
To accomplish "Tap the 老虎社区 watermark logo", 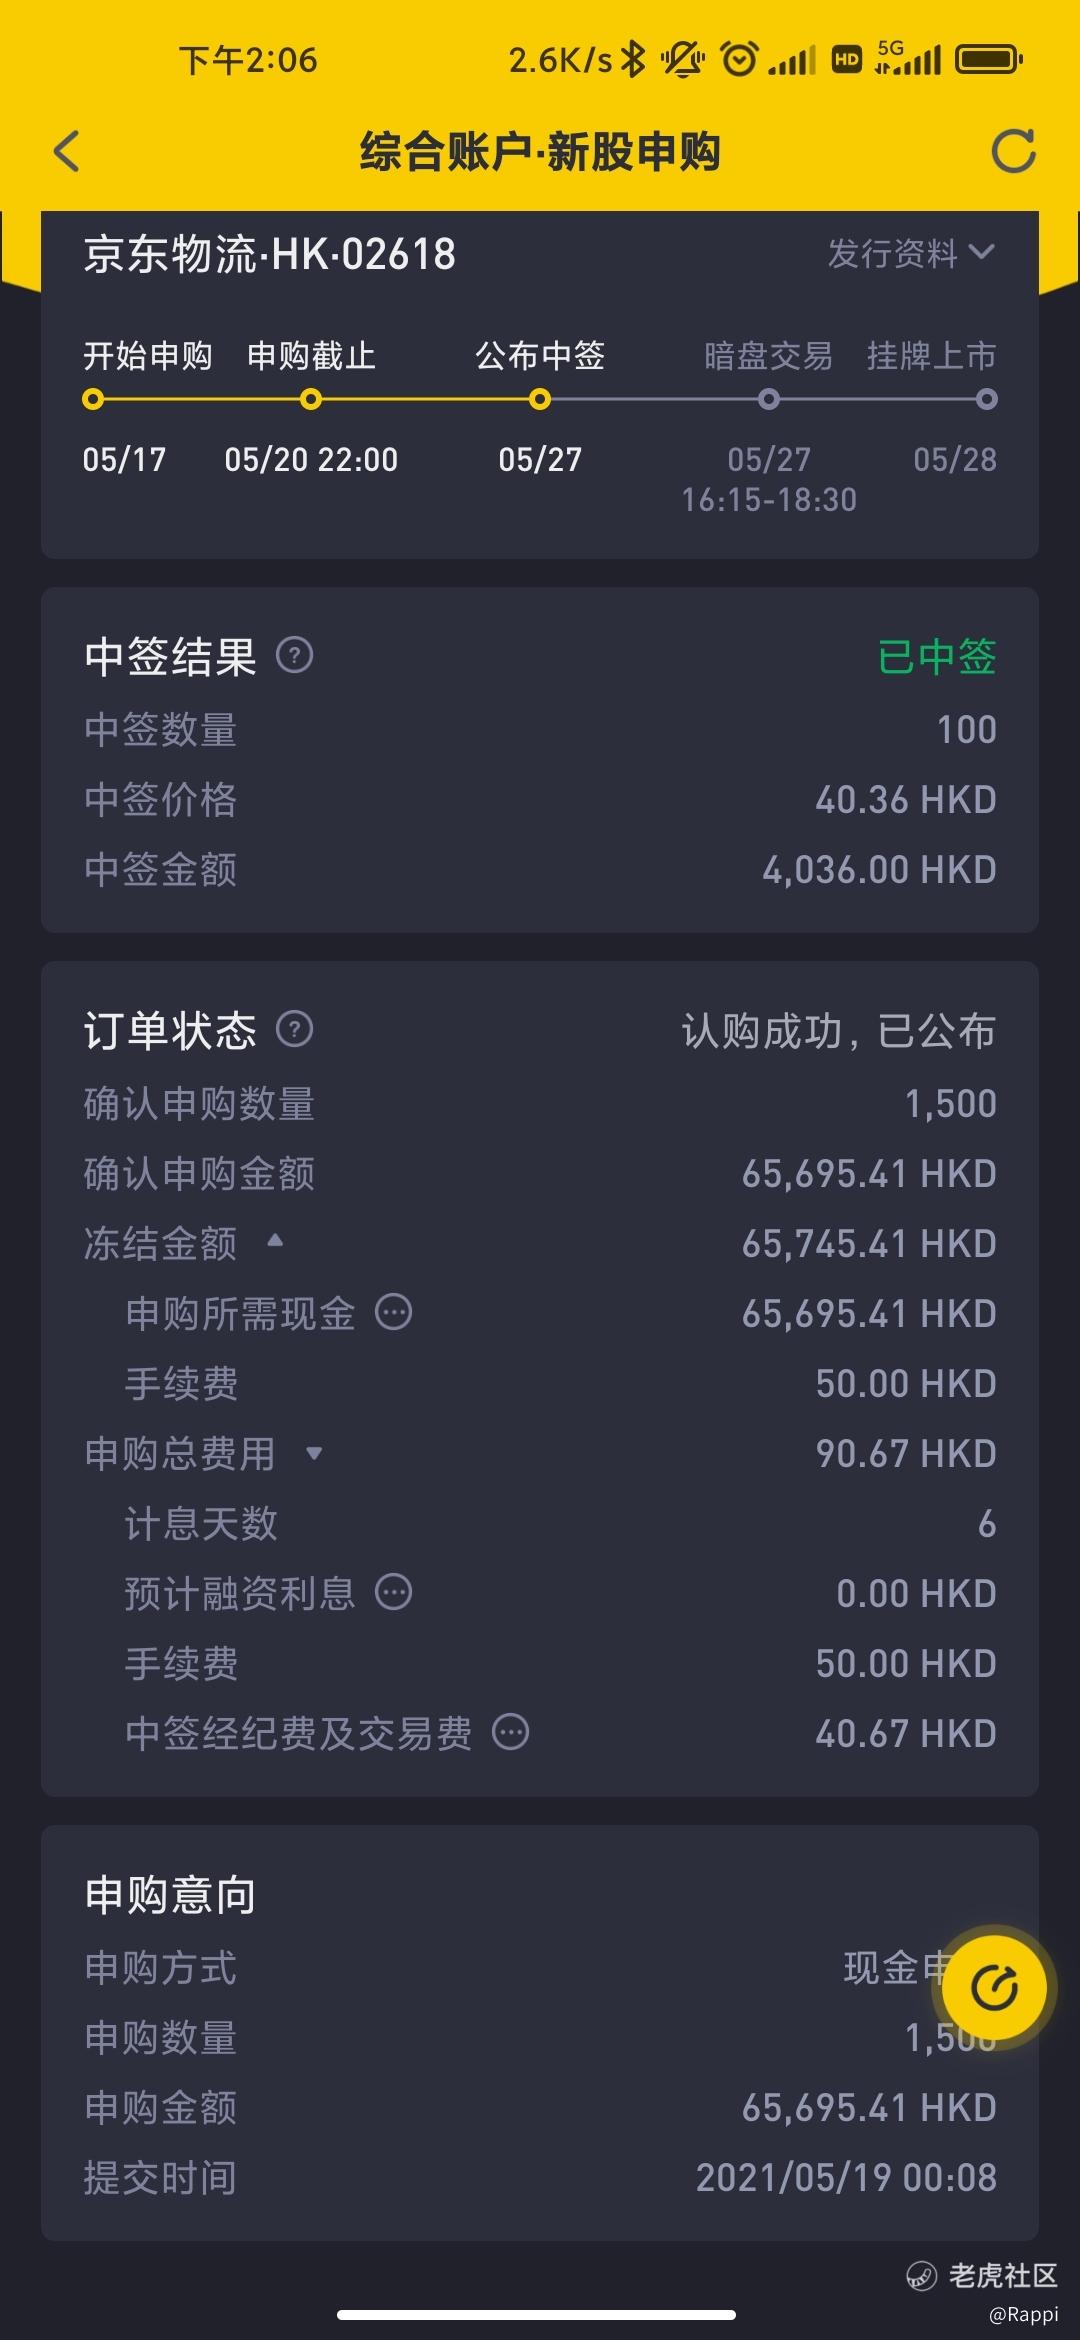I will point(981,2276).
